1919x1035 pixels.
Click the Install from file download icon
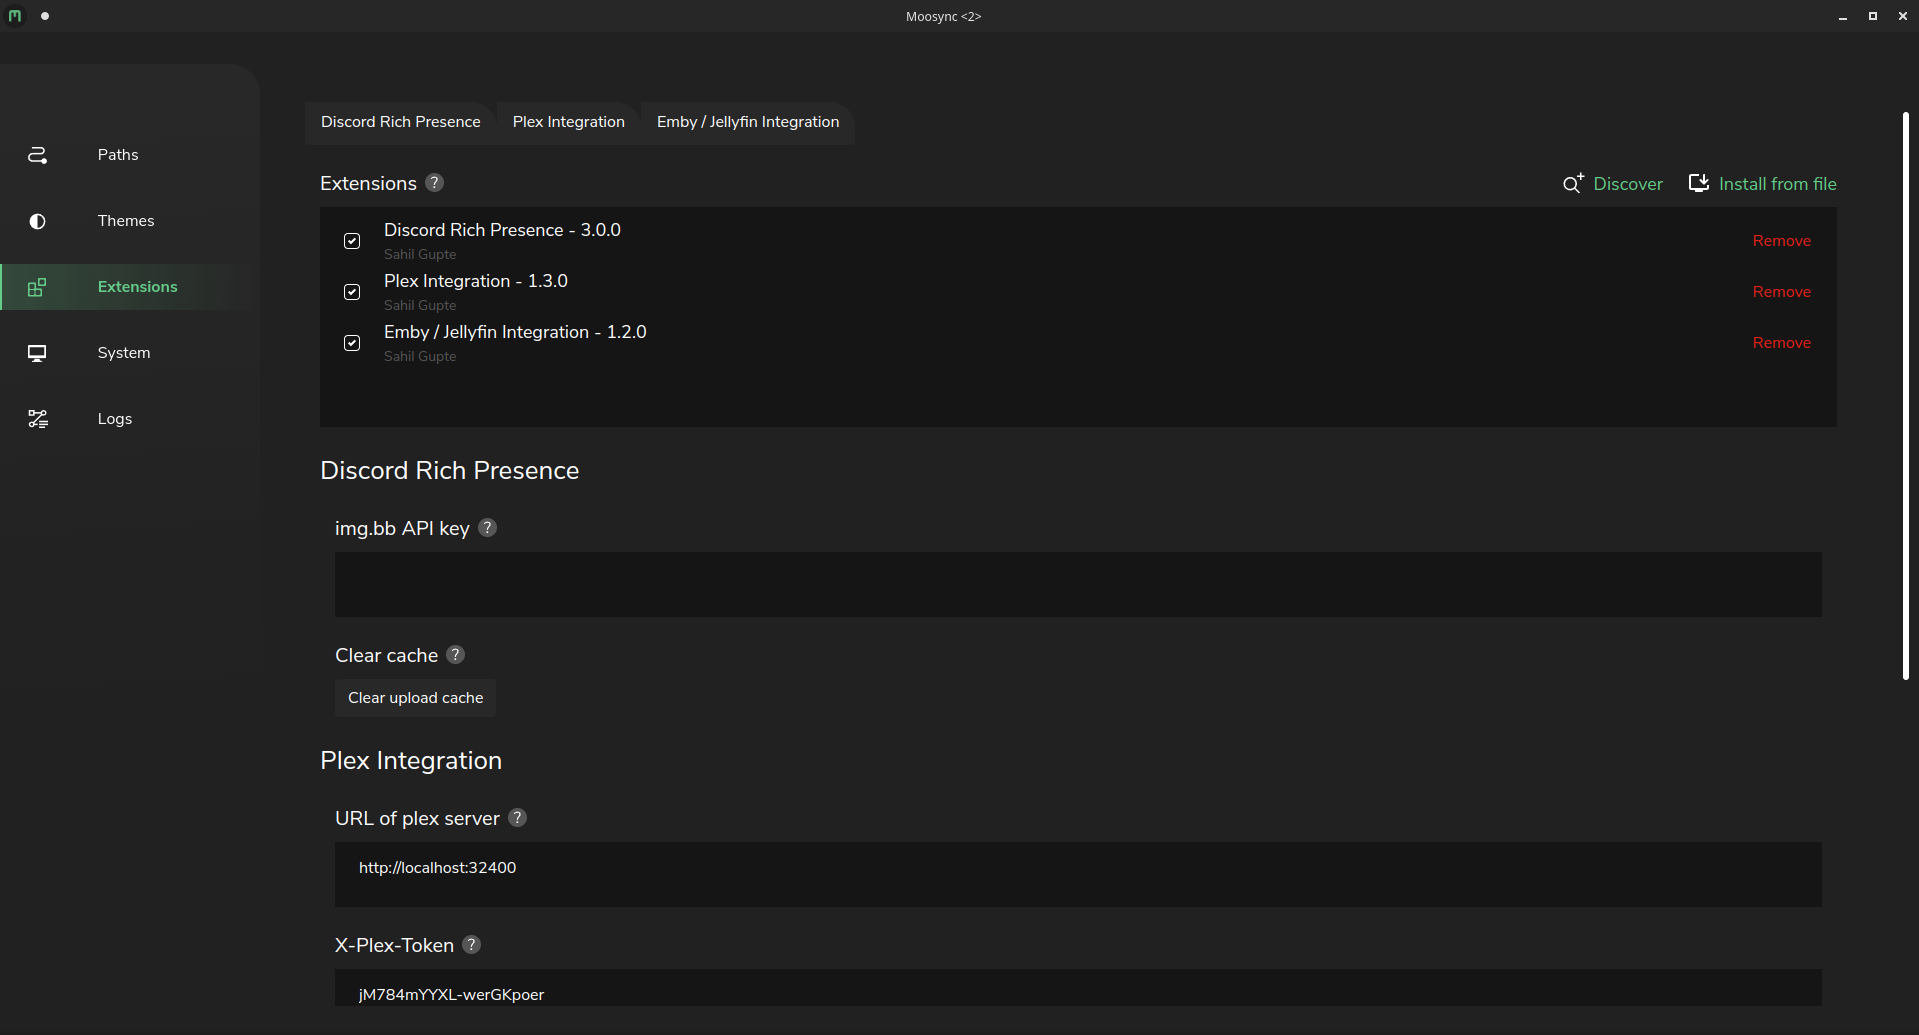click(1699, 183)
